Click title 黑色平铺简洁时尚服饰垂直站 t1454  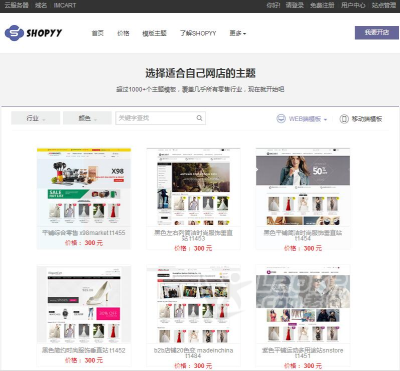303,235
